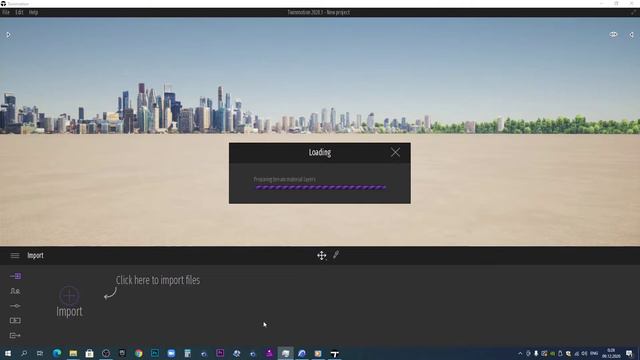Open the Help menu

coord(33,12)
